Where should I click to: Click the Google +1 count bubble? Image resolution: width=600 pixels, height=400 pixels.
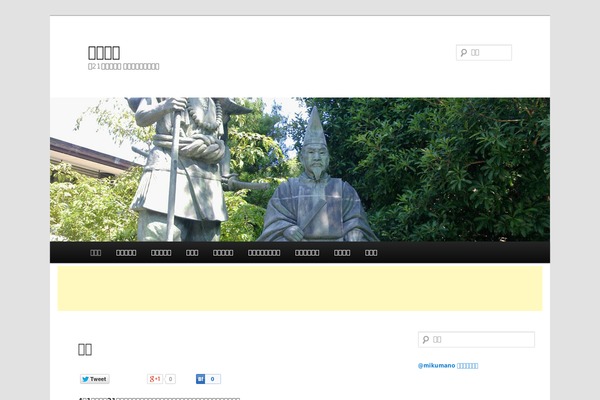click(x=170, y=379)
